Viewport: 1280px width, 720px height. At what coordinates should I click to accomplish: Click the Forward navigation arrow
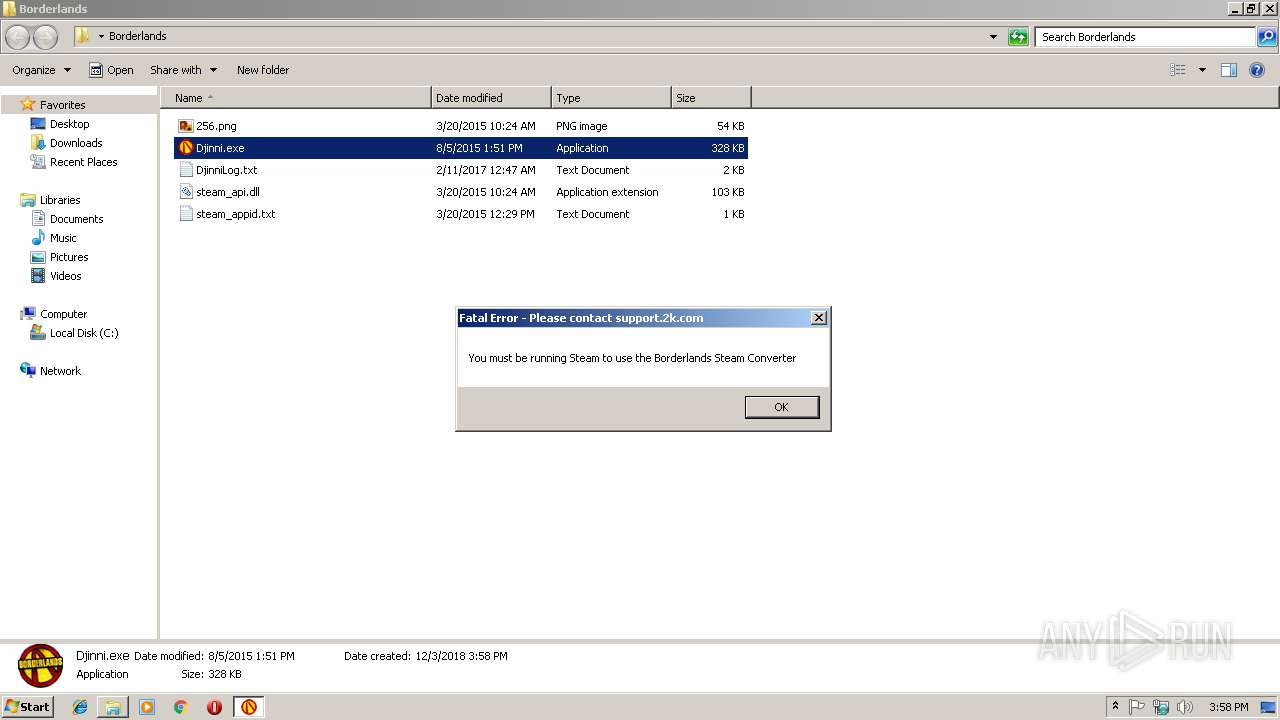pos(46,37)
